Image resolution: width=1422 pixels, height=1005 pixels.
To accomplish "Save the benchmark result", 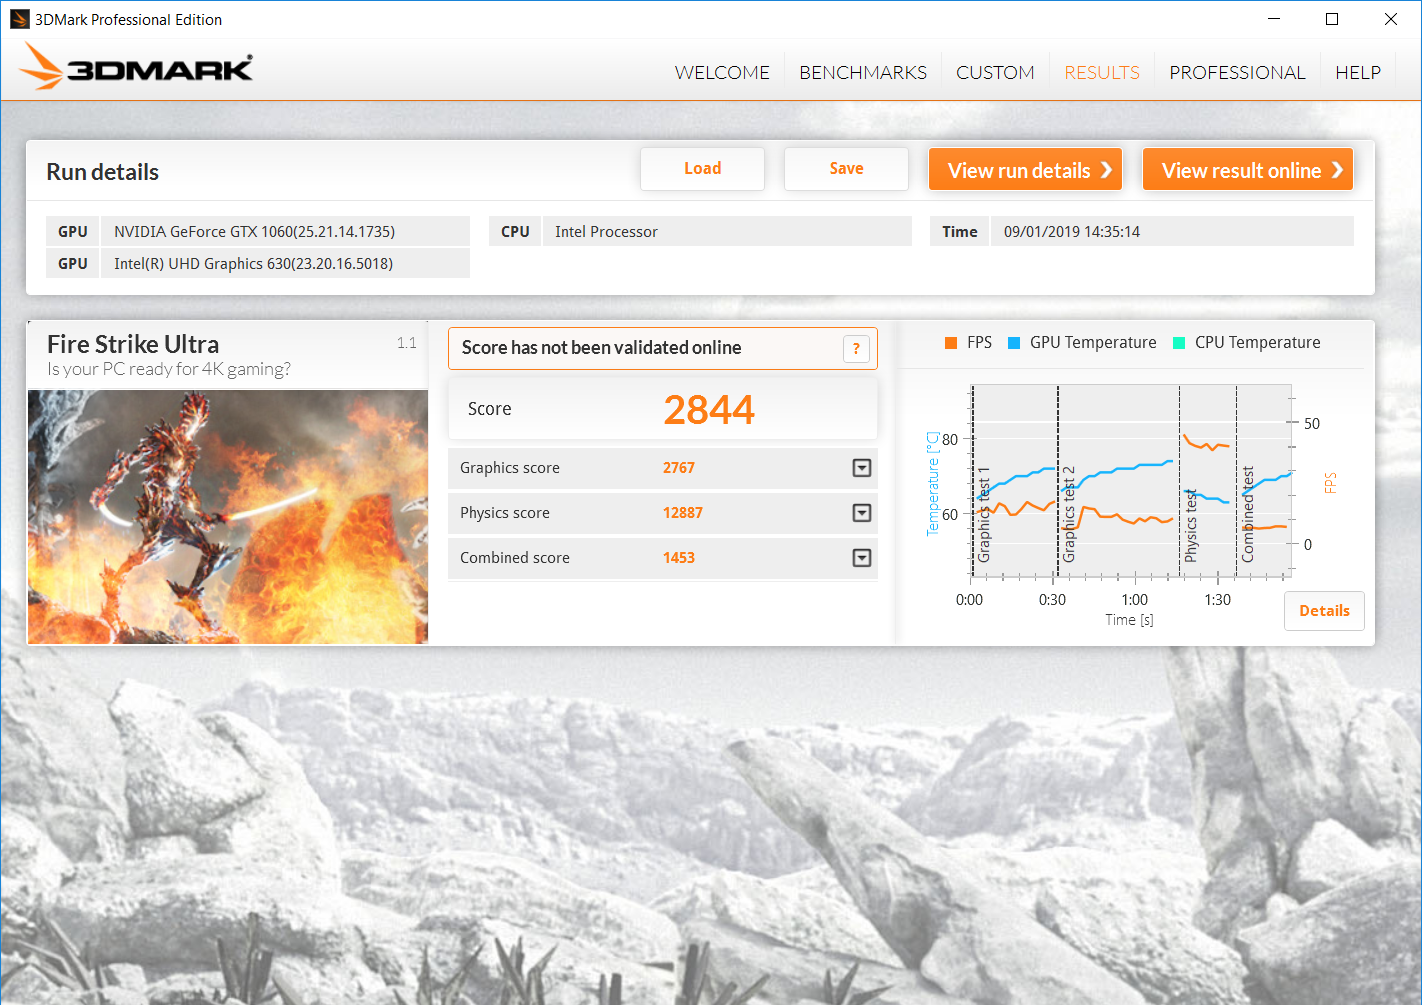I will (x=846, y=169).
